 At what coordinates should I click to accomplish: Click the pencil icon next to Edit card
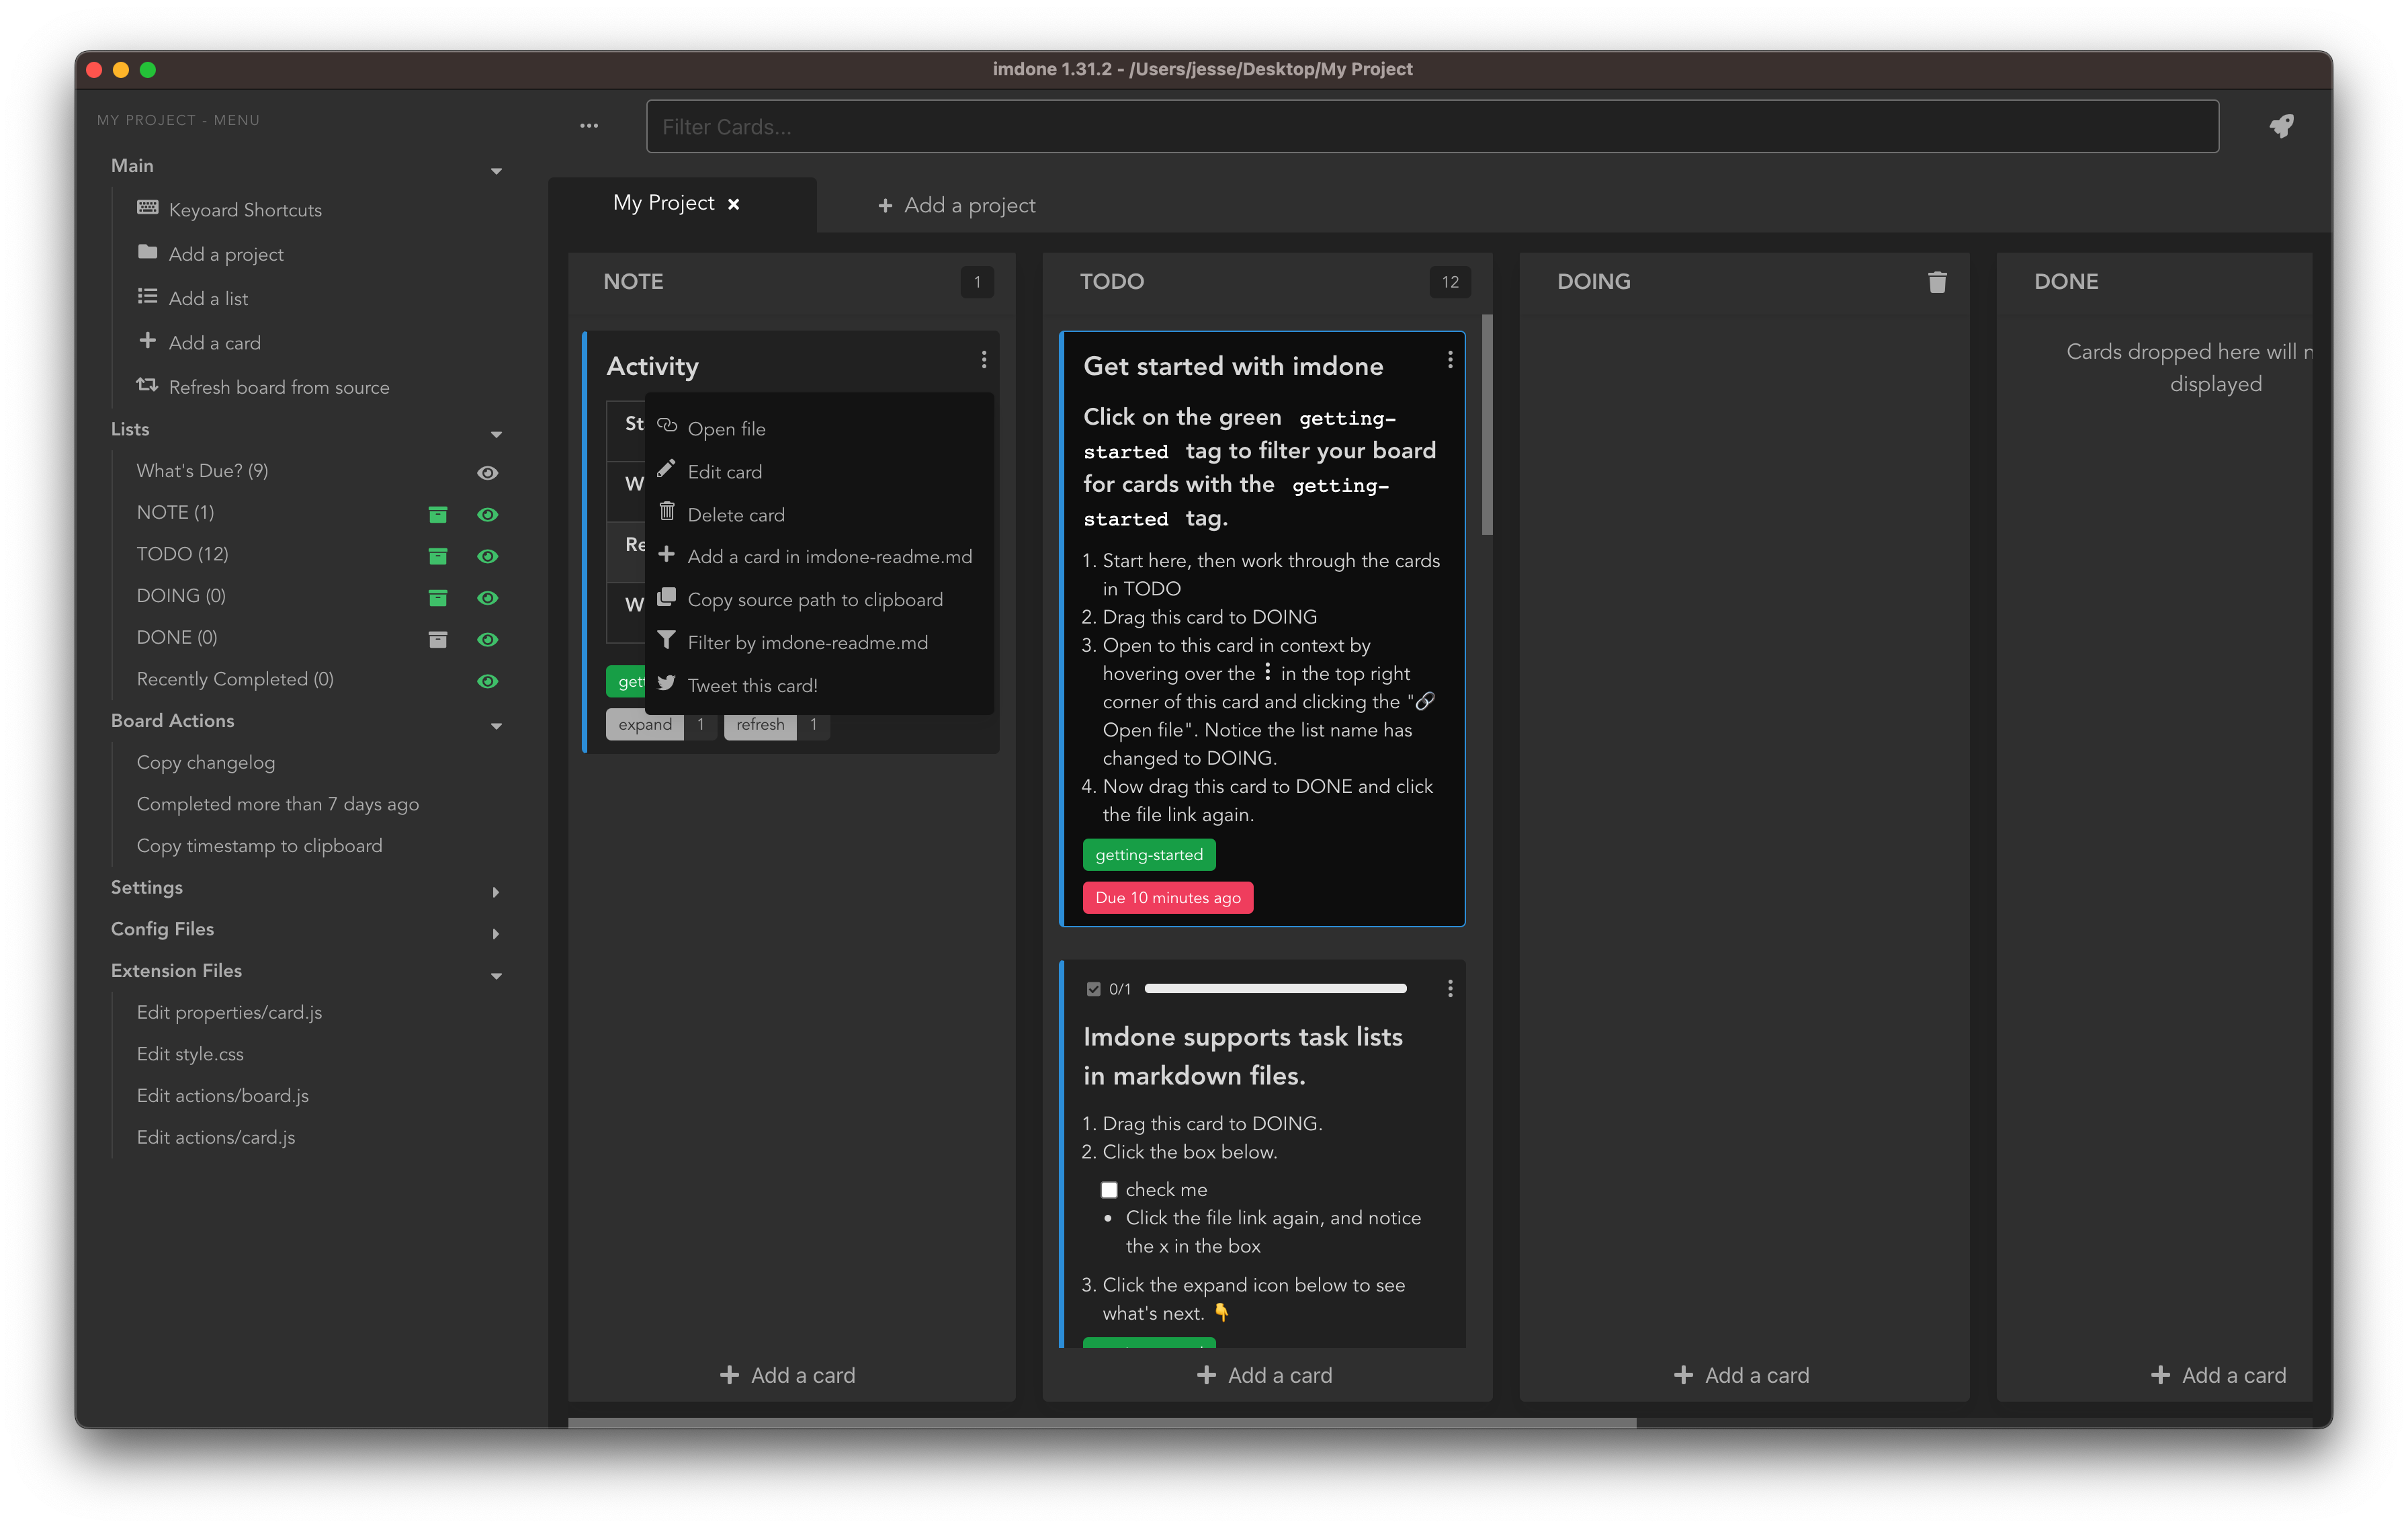coord(666,469)
